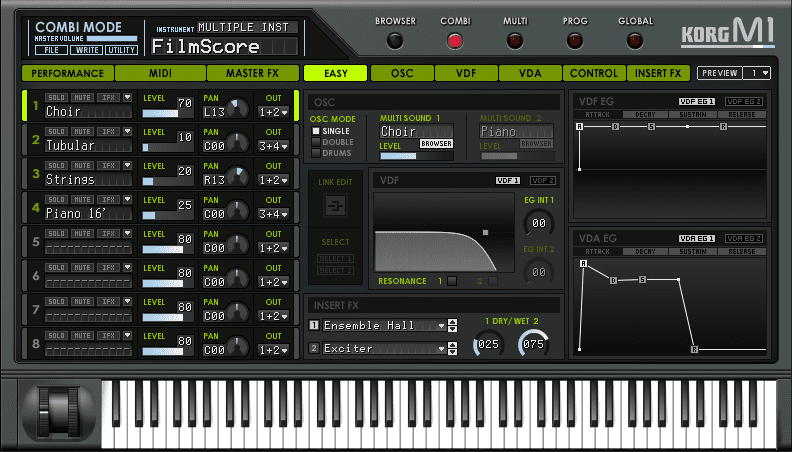The image size is (792, 452).
Task: Click the Korg M1 logo
Action: (x=727, y=33)
